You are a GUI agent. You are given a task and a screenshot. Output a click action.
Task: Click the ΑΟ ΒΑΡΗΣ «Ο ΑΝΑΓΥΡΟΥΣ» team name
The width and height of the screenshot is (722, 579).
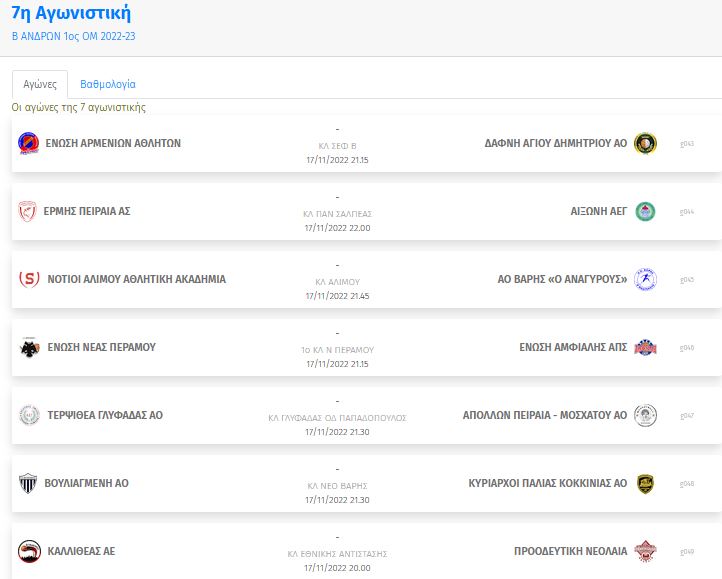click(562, 279)
